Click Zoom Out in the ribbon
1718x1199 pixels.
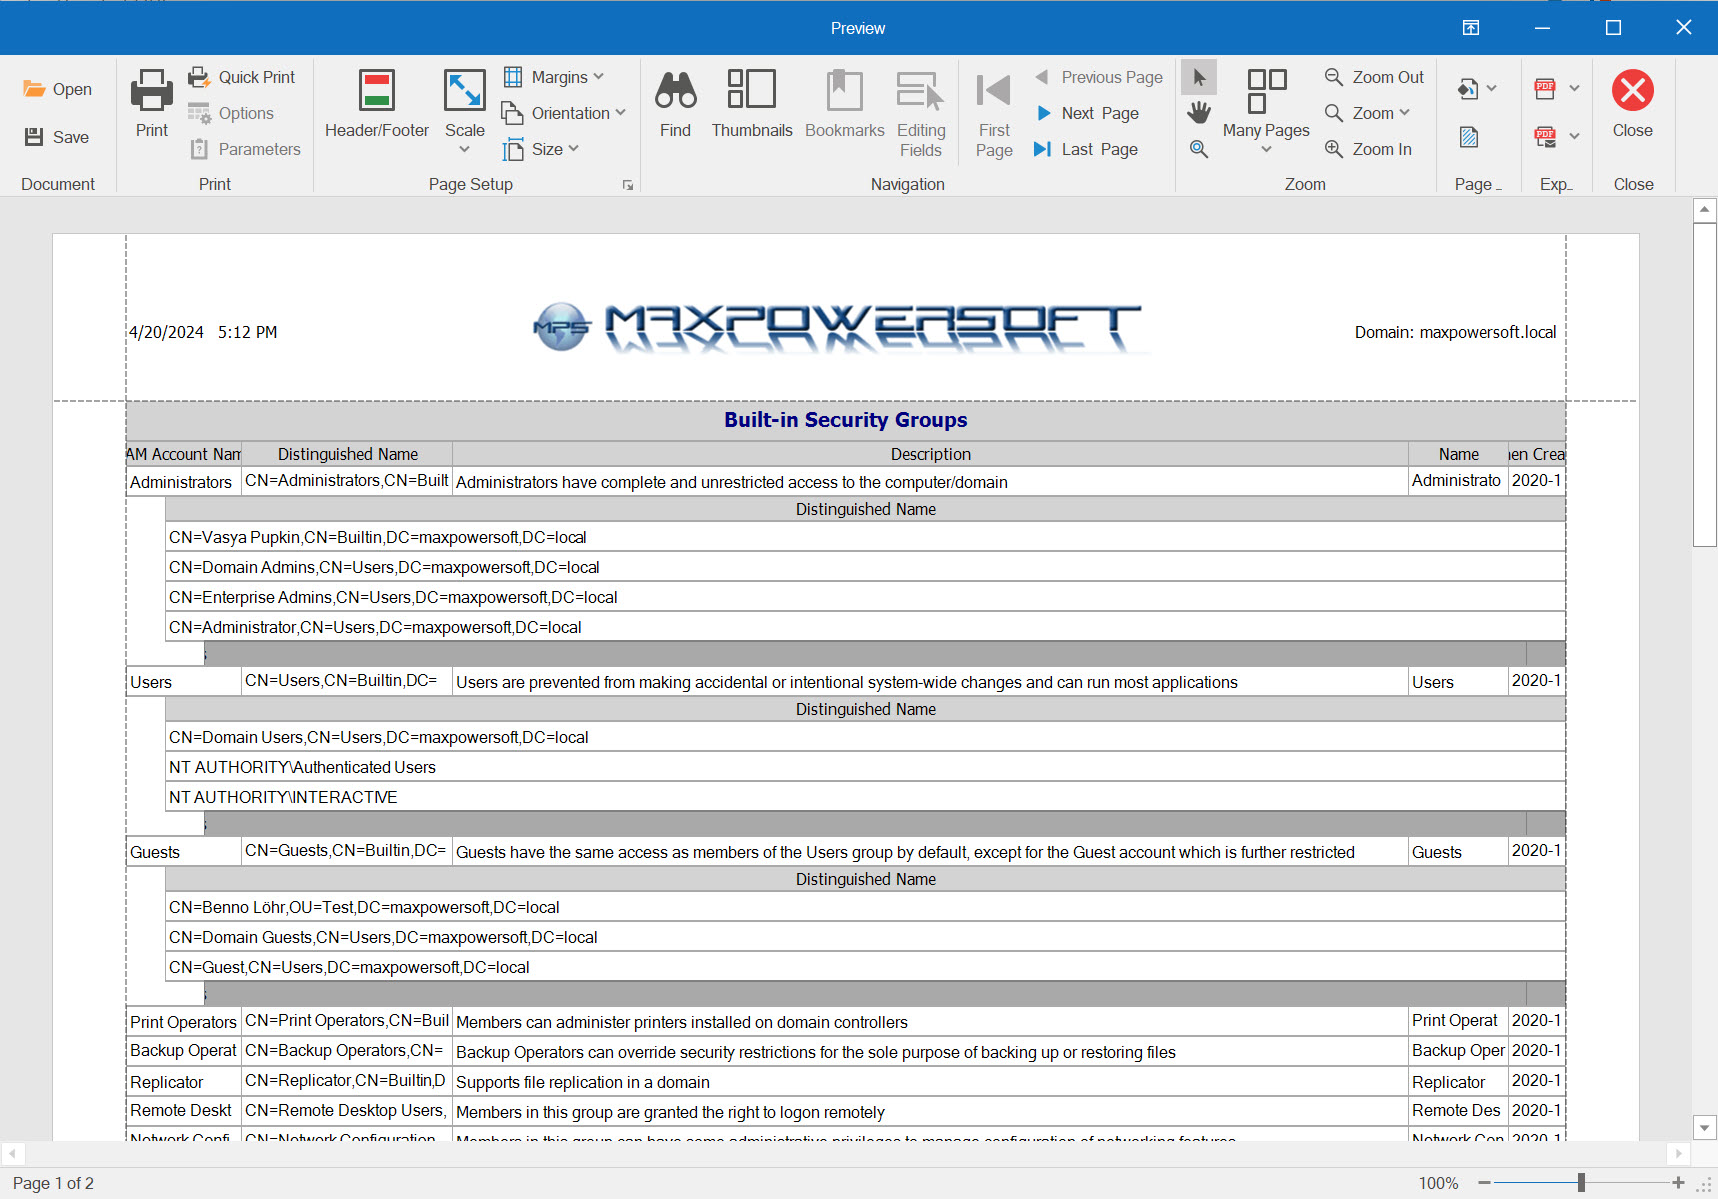tap(1374, 77)
